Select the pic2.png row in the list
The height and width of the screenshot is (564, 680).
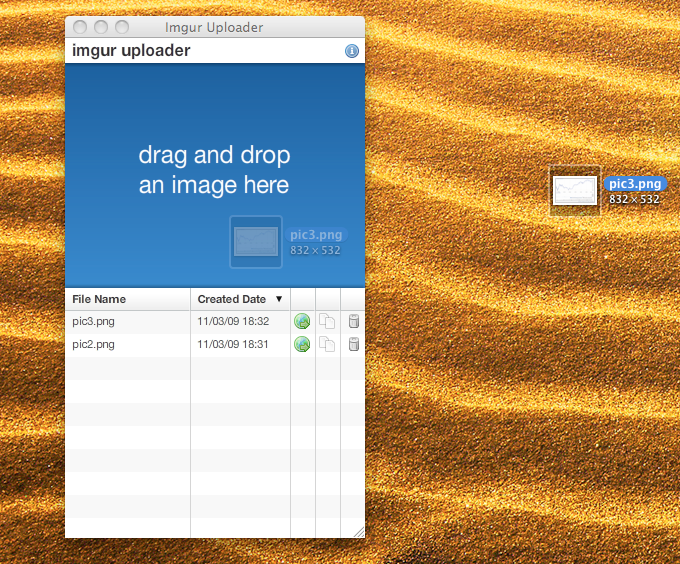pos(215,345)
